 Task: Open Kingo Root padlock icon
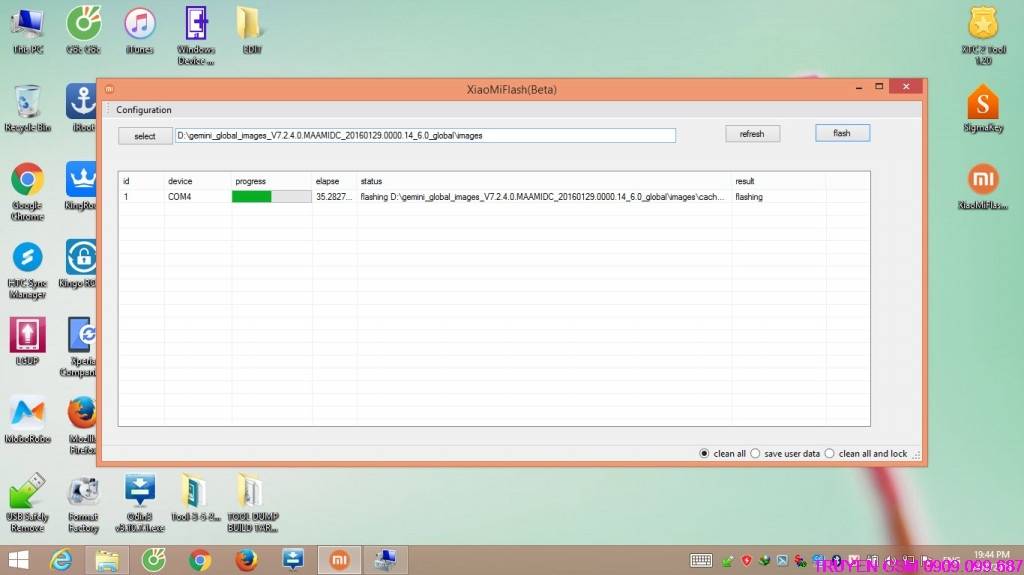pyautogui.click(x=80, y=264)
